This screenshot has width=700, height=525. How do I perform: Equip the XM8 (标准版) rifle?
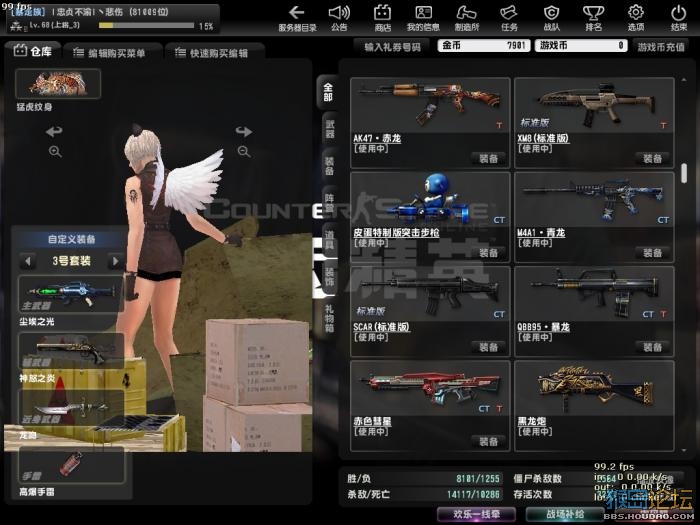(652, 158)
